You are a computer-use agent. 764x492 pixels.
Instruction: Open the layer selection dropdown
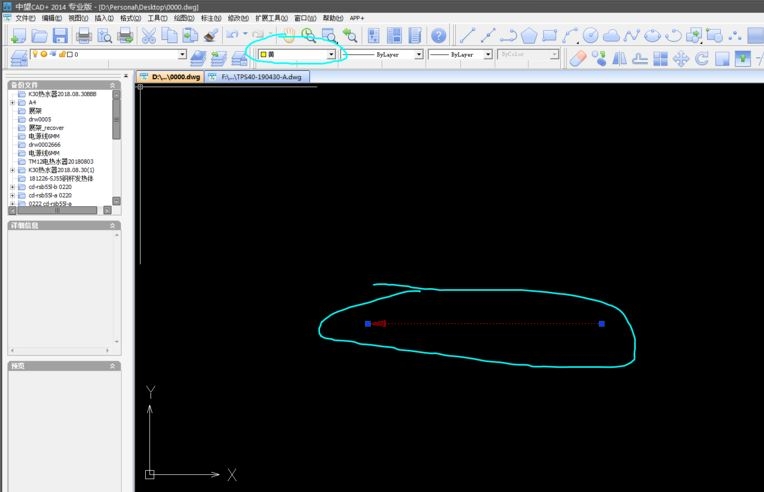pyautogui.click(x=182, y=55)
